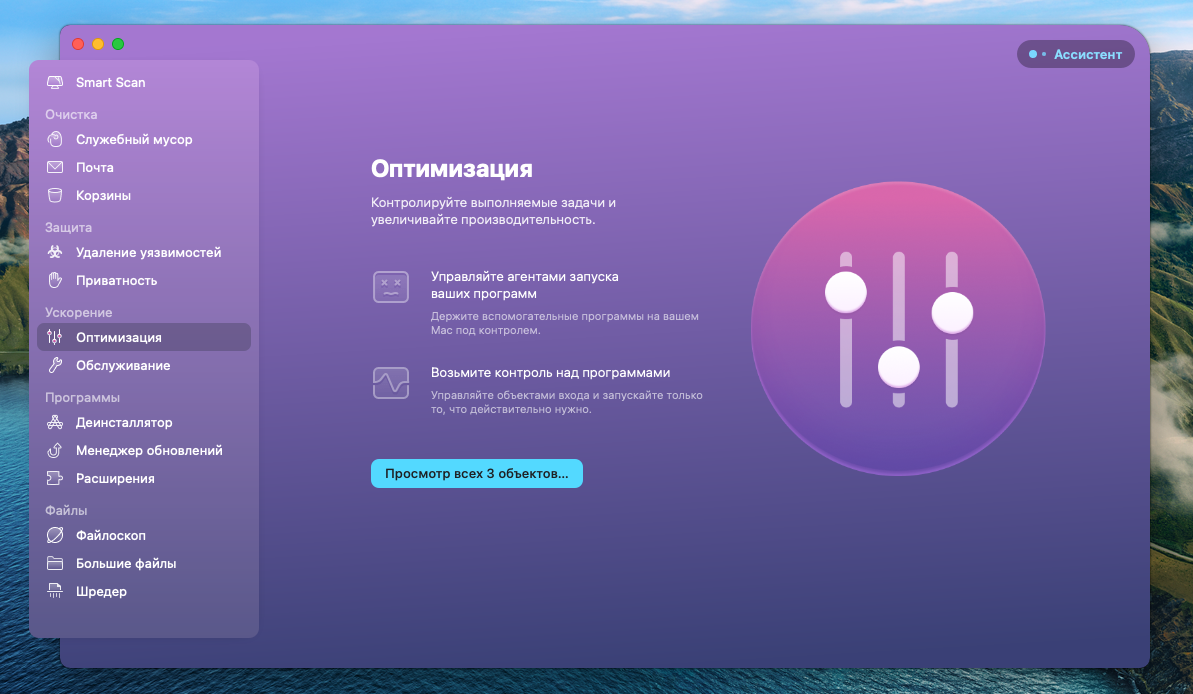Click the Приватность hand icon

click(55, 281)
